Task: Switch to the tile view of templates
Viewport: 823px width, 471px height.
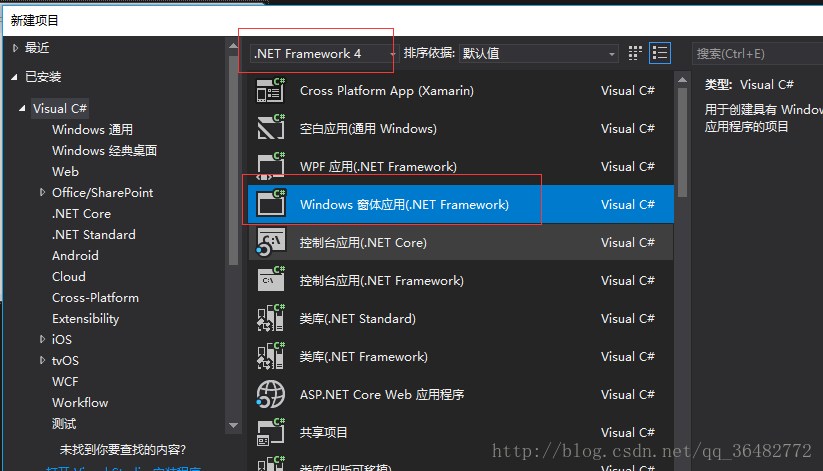Action: pos(635,53)
